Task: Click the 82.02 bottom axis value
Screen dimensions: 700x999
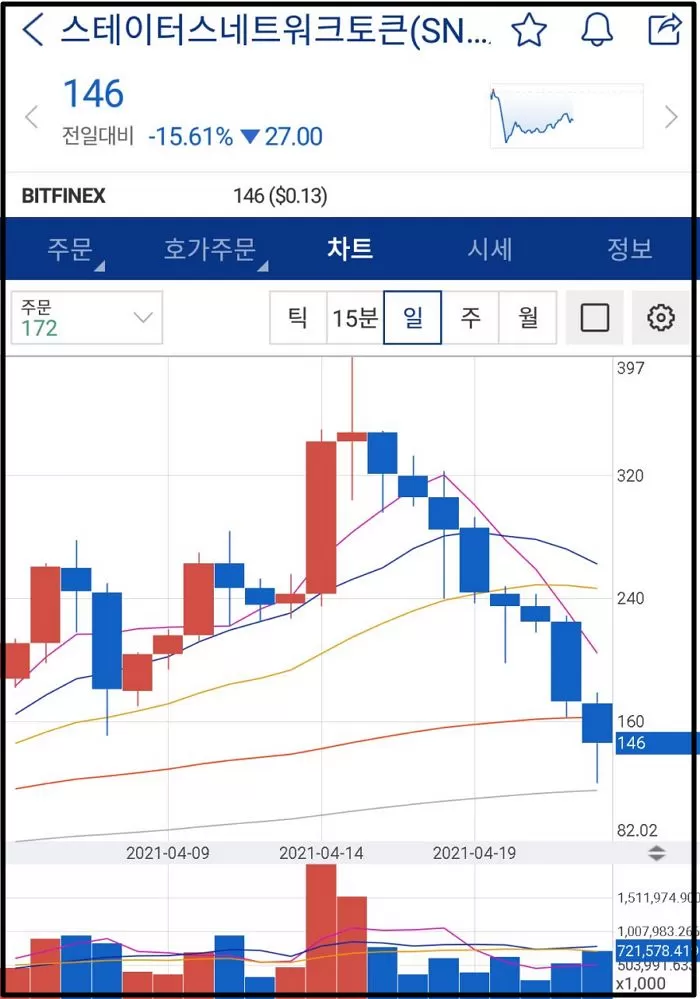Action: (x=637, y=830)
